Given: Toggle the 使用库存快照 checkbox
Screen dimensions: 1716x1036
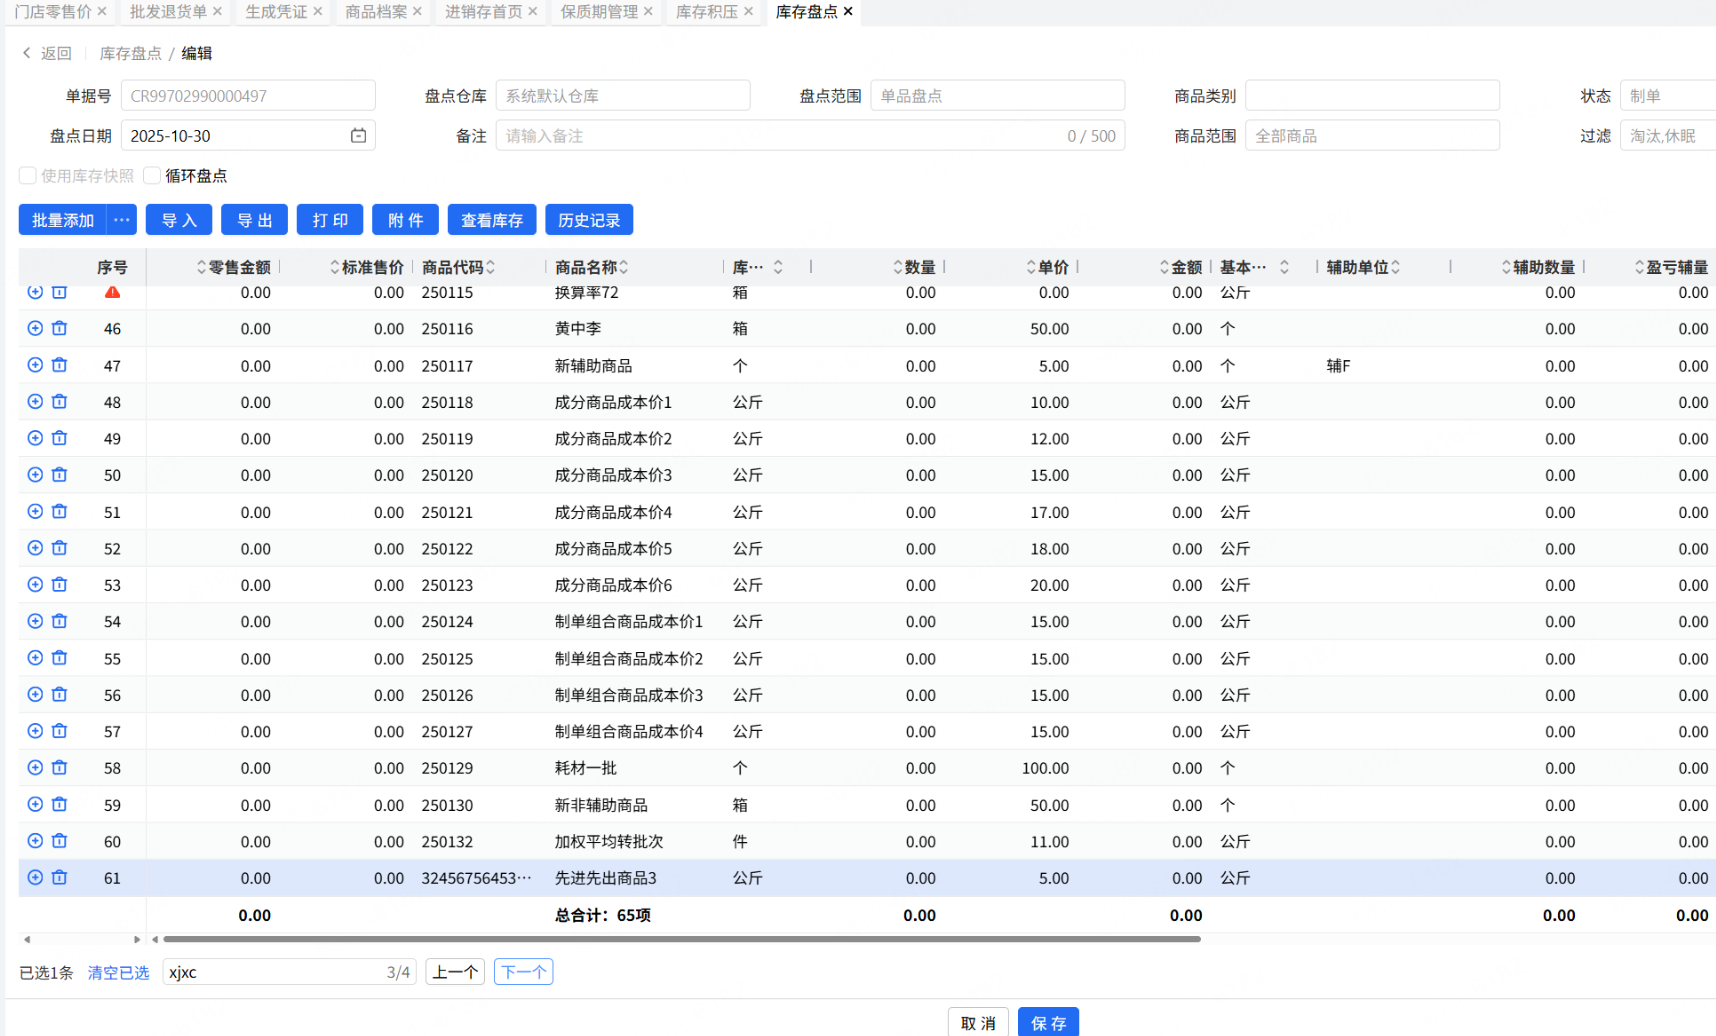Looking at the screenshot, I should (28, 176).
